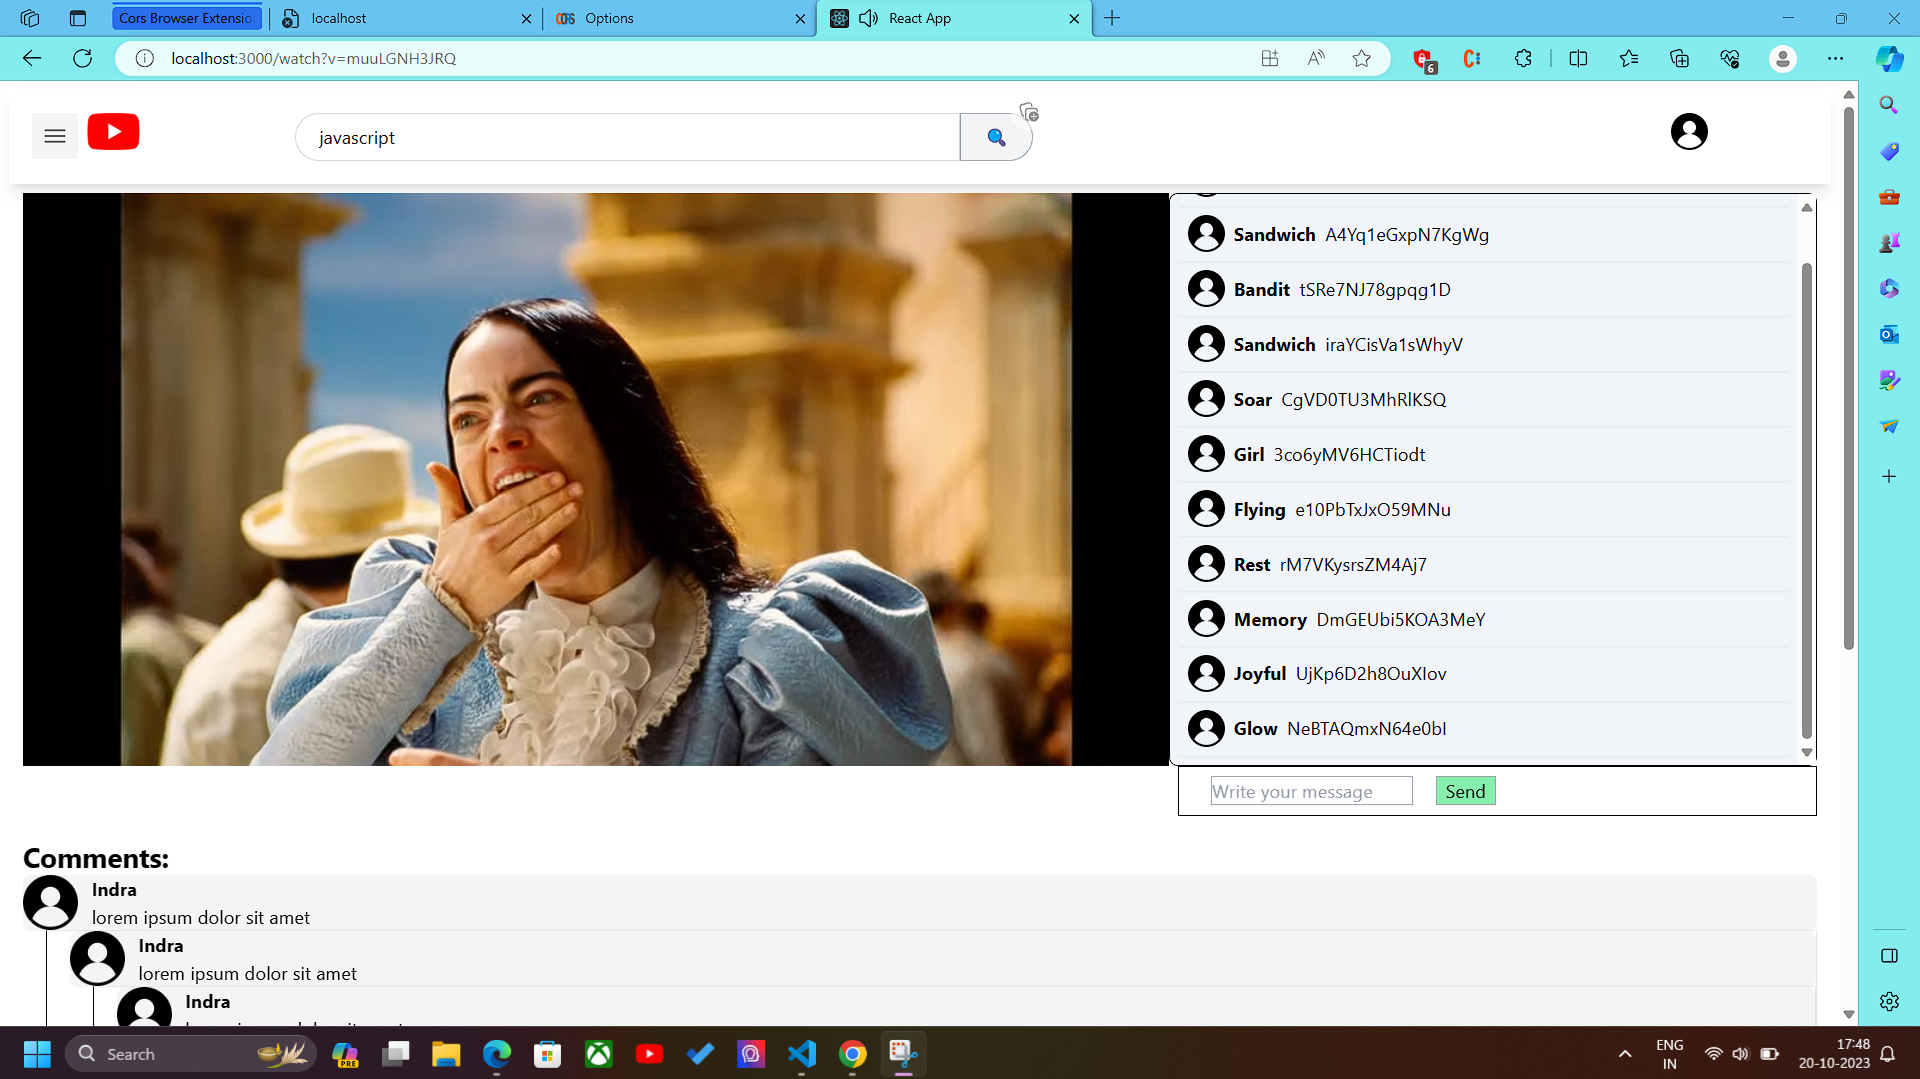Screen dimensions: 1920x1079
Task: Toggle split screen icon in toolbar
Action: tap(1578, 58)
